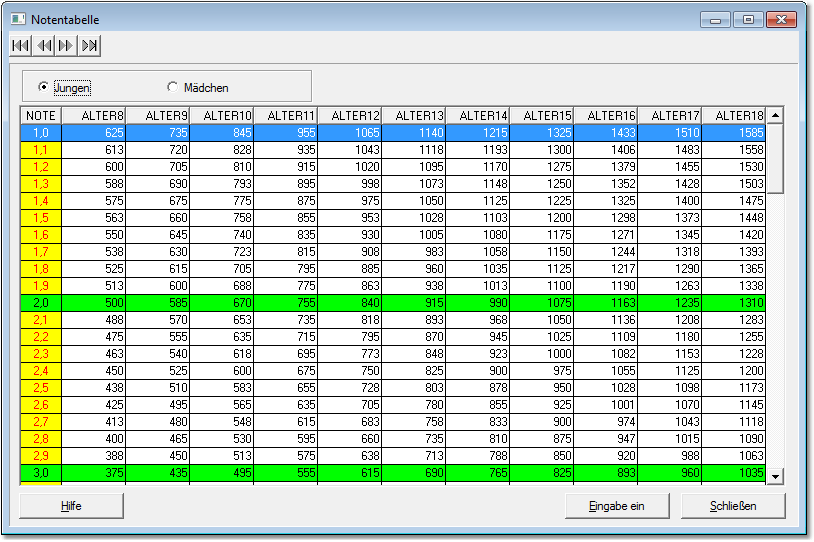Image resolution: width=814 pixels, height=542 pixels.
Task: Select the yellow grade 1,5 cell
Action: 41,218
